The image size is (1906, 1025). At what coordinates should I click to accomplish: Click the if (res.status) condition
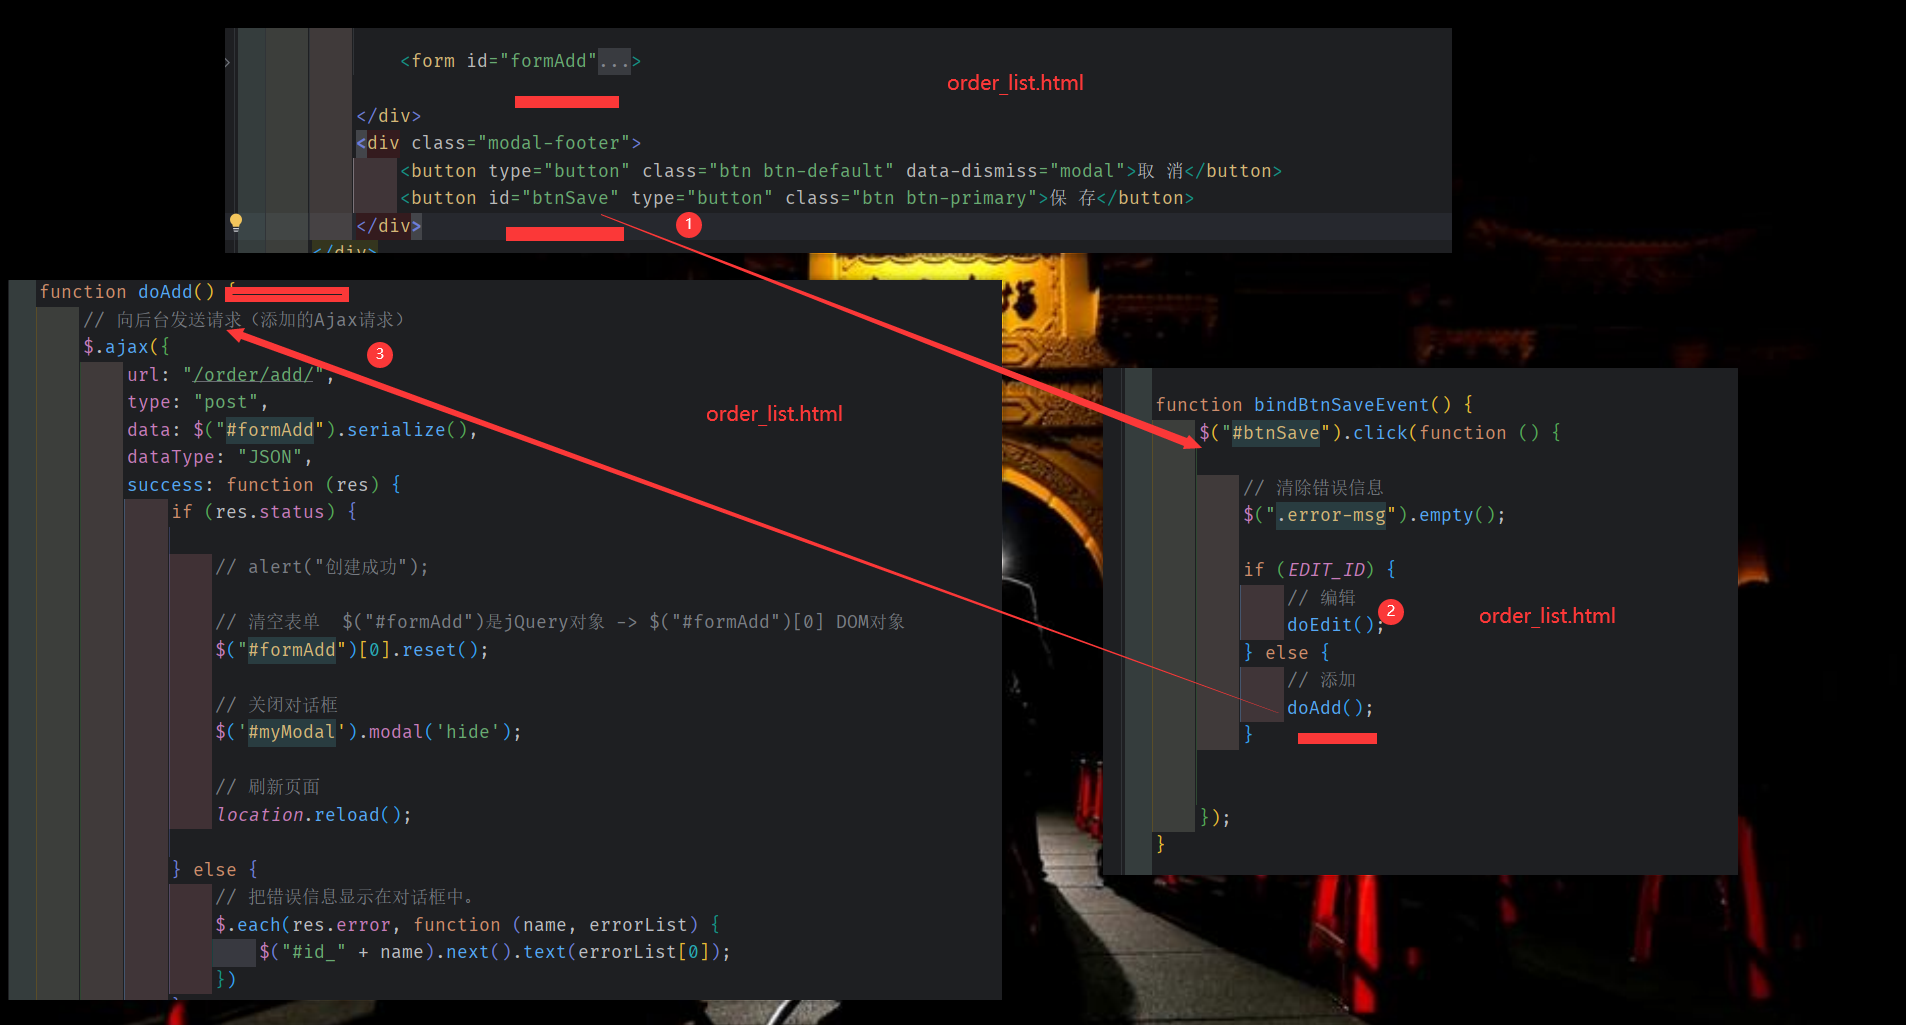coord(264,512)
